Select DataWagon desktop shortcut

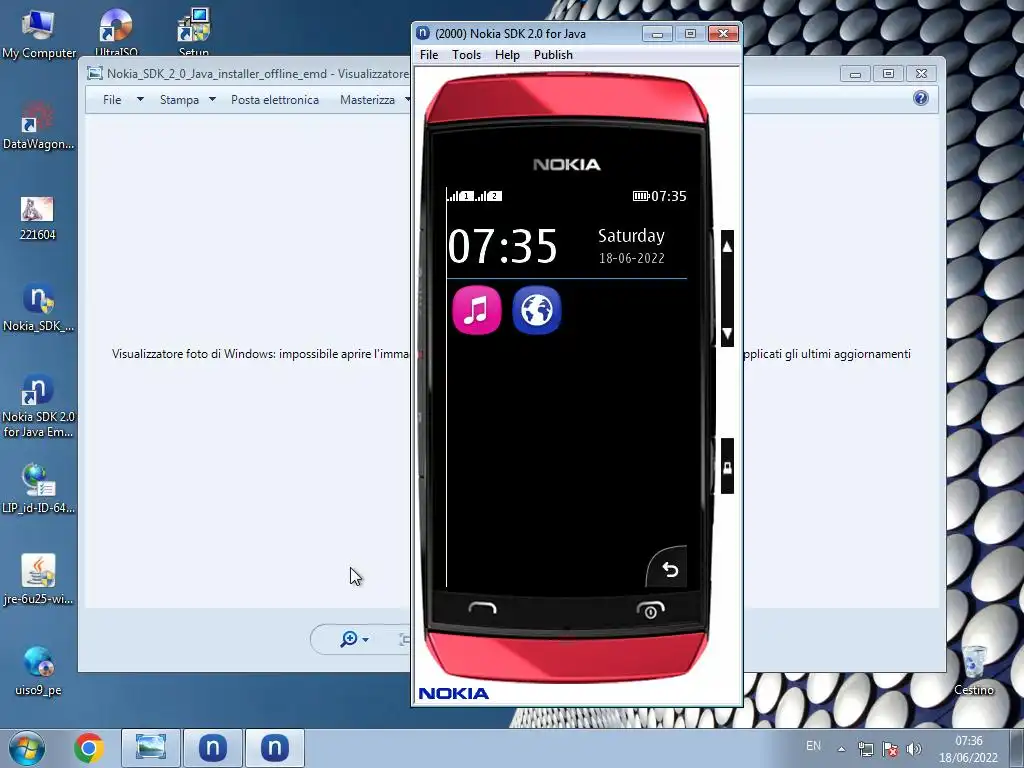[38, 126]
